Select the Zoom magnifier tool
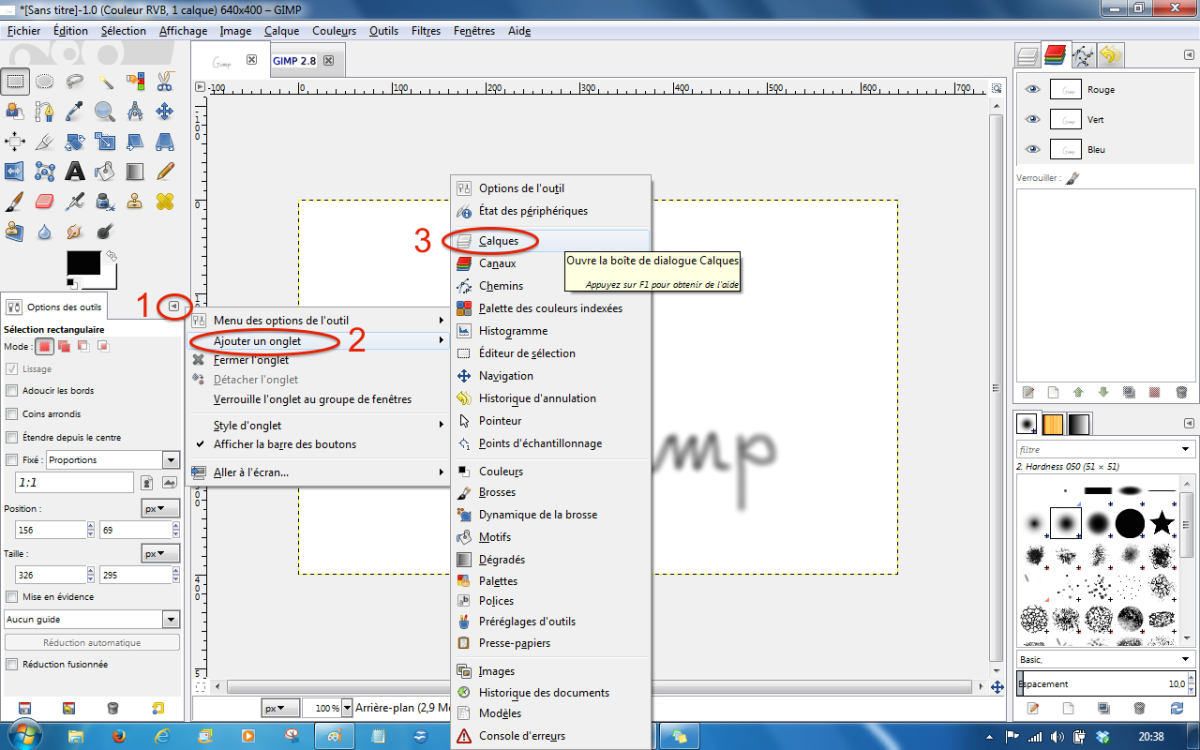This screenshot has width=1200, height=750. 105,112
